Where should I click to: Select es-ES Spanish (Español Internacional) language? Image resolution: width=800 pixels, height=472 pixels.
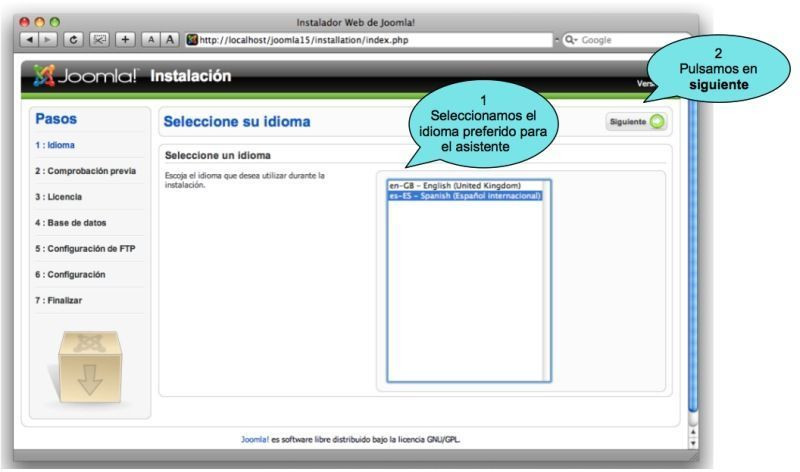[x=466, y=196]
